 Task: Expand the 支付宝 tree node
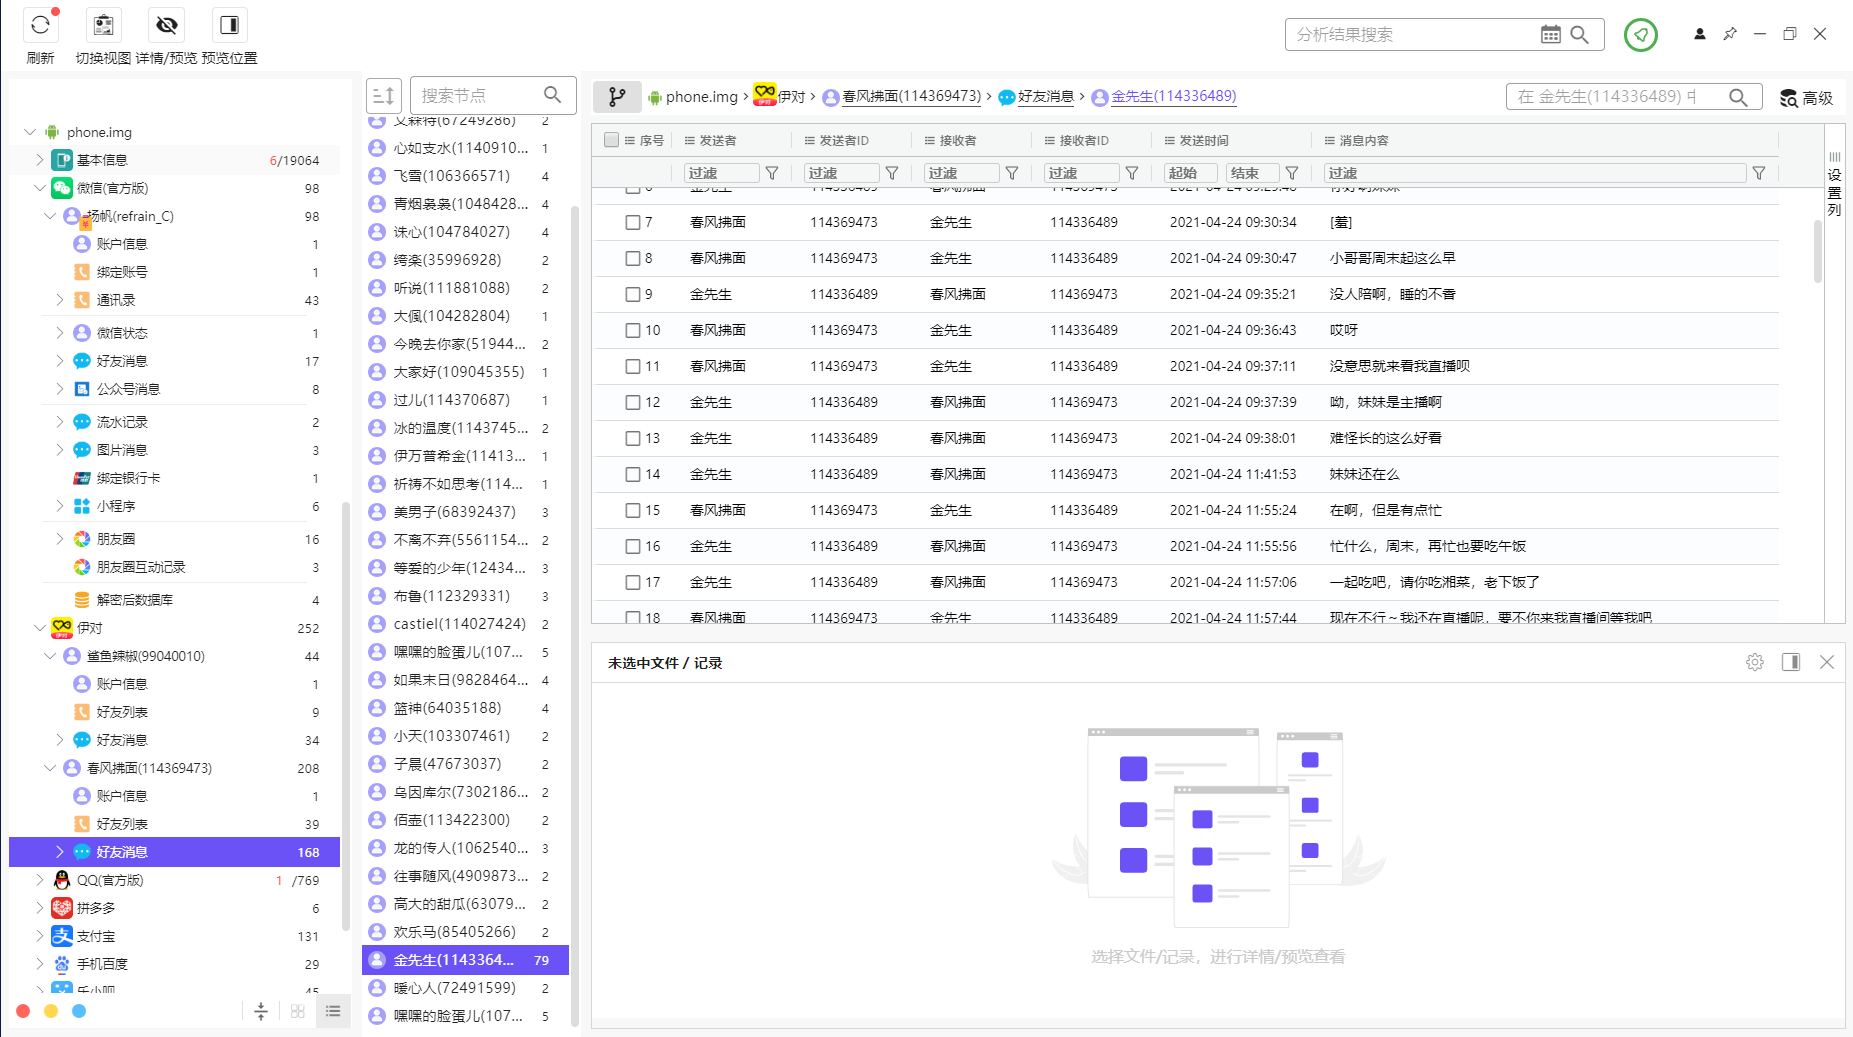click(x=39, y=936)
